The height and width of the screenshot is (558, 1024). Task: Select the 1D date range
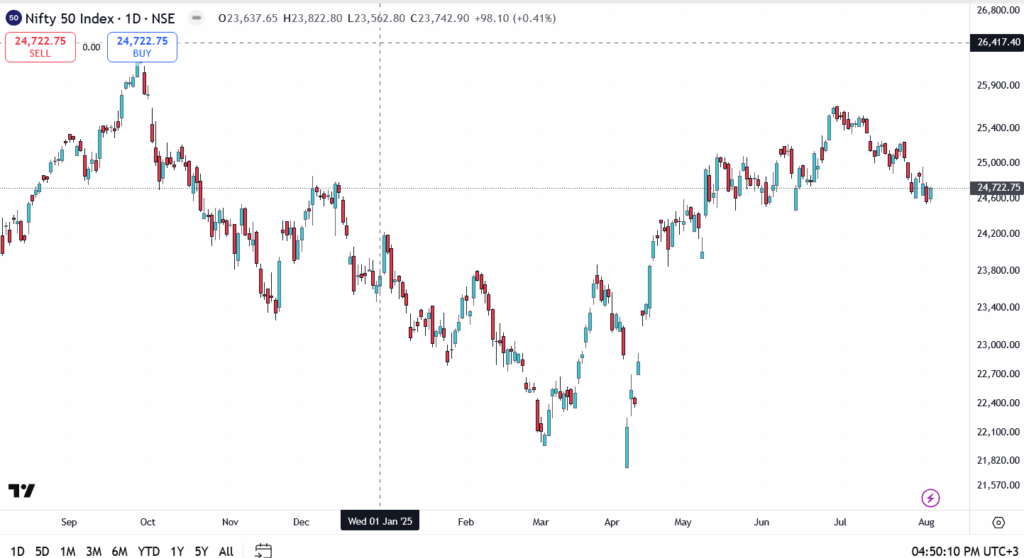(x=17, y=551)
